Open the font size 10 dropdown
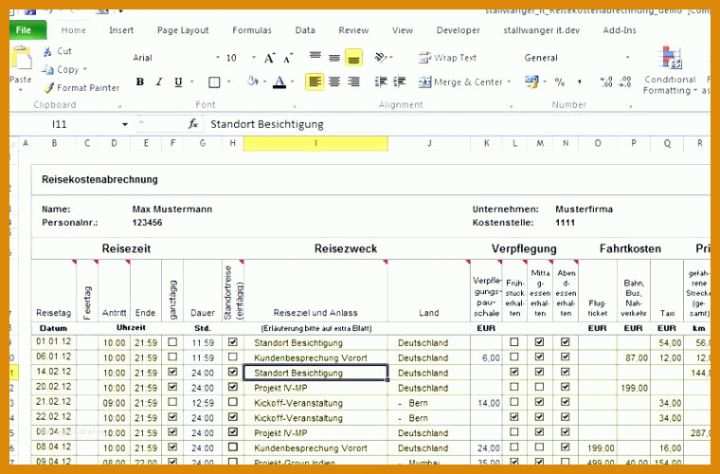 pos(253,58)
